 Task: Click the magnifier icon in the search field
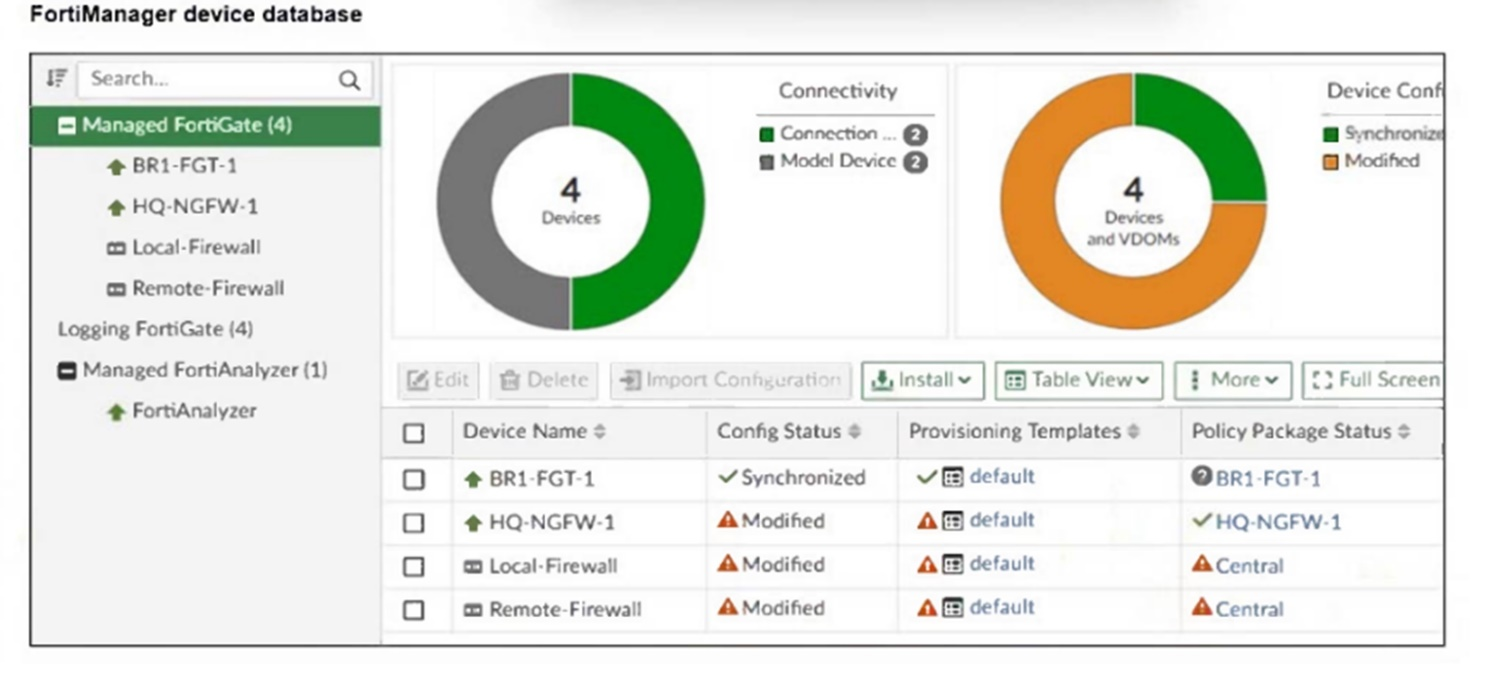(349, 80)
